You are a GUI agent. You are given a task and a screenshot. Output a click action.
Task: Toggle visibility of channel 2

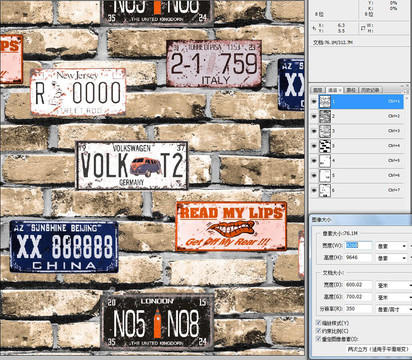click(x=314, y=116)
